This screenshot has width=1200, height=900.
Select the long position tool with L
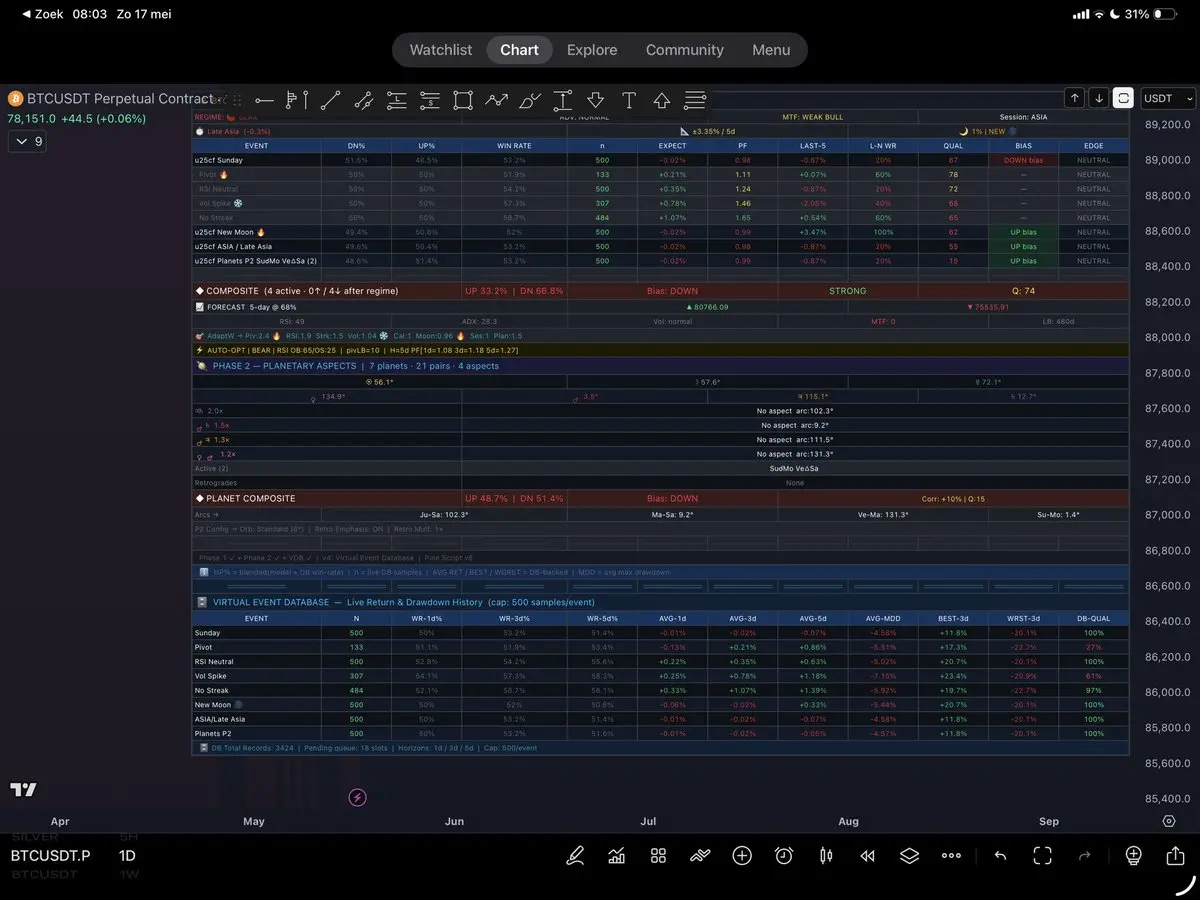pos(397,100)
